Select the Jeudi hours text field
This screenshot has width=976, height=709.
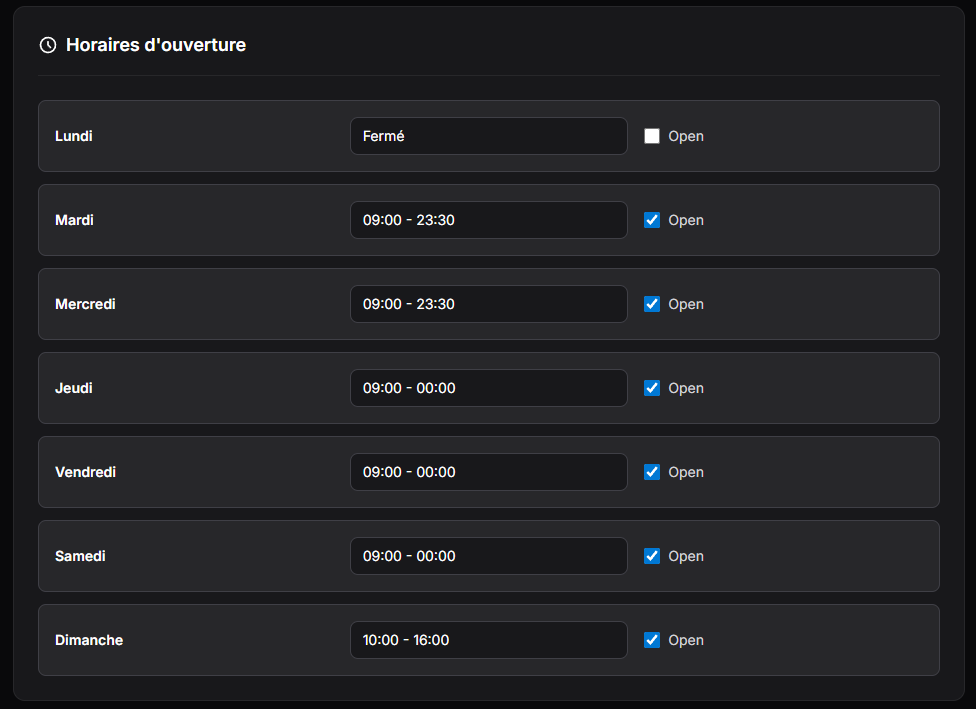[x=488, y=388]
